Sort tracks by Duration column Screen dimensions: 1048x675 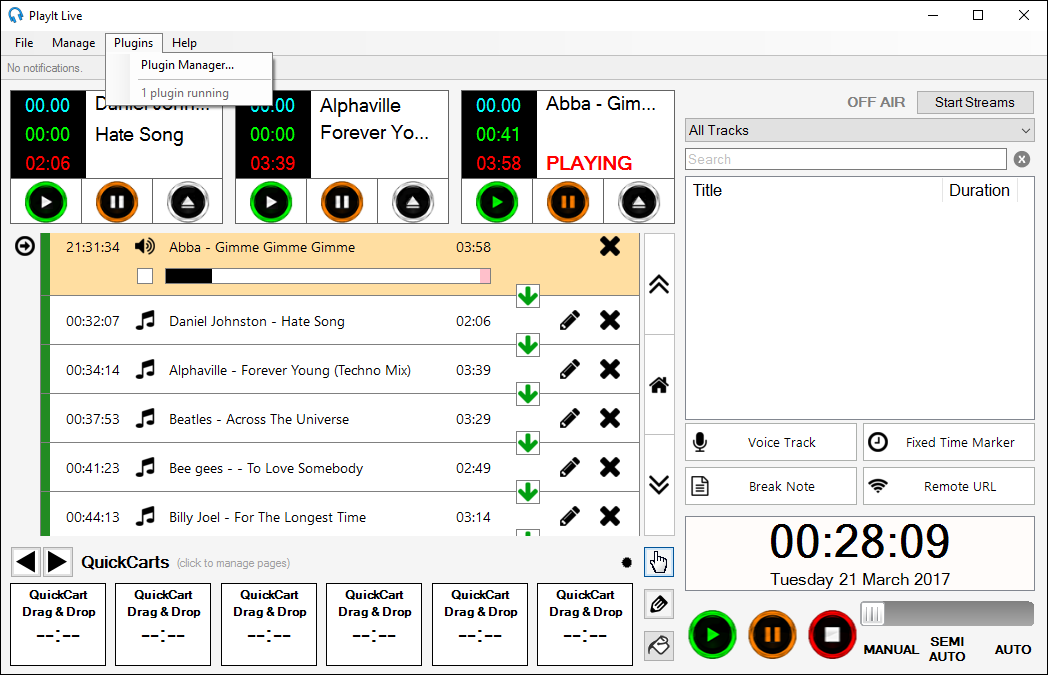click(x=979, y=190)
